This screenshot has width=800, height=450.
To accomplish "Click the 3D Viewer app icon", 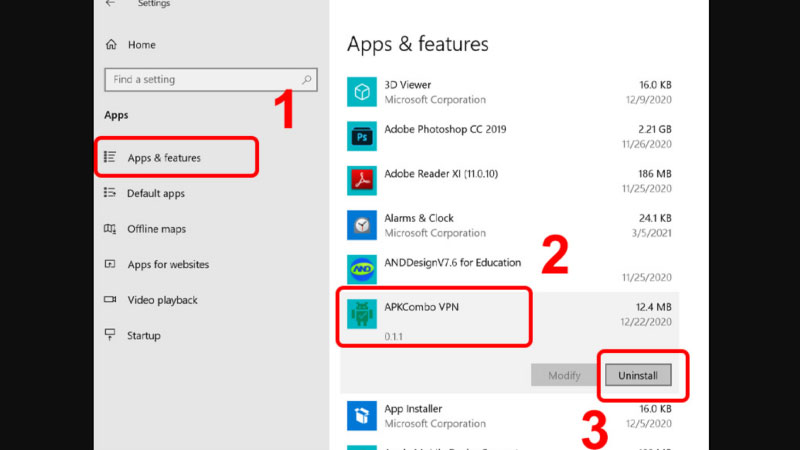I will click(x=360, y=92).
